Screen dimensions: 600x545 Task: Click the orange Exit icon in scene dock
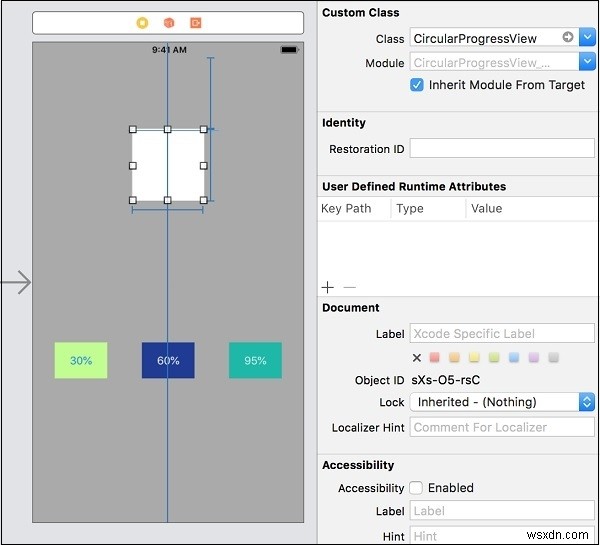tap(196, 23)
